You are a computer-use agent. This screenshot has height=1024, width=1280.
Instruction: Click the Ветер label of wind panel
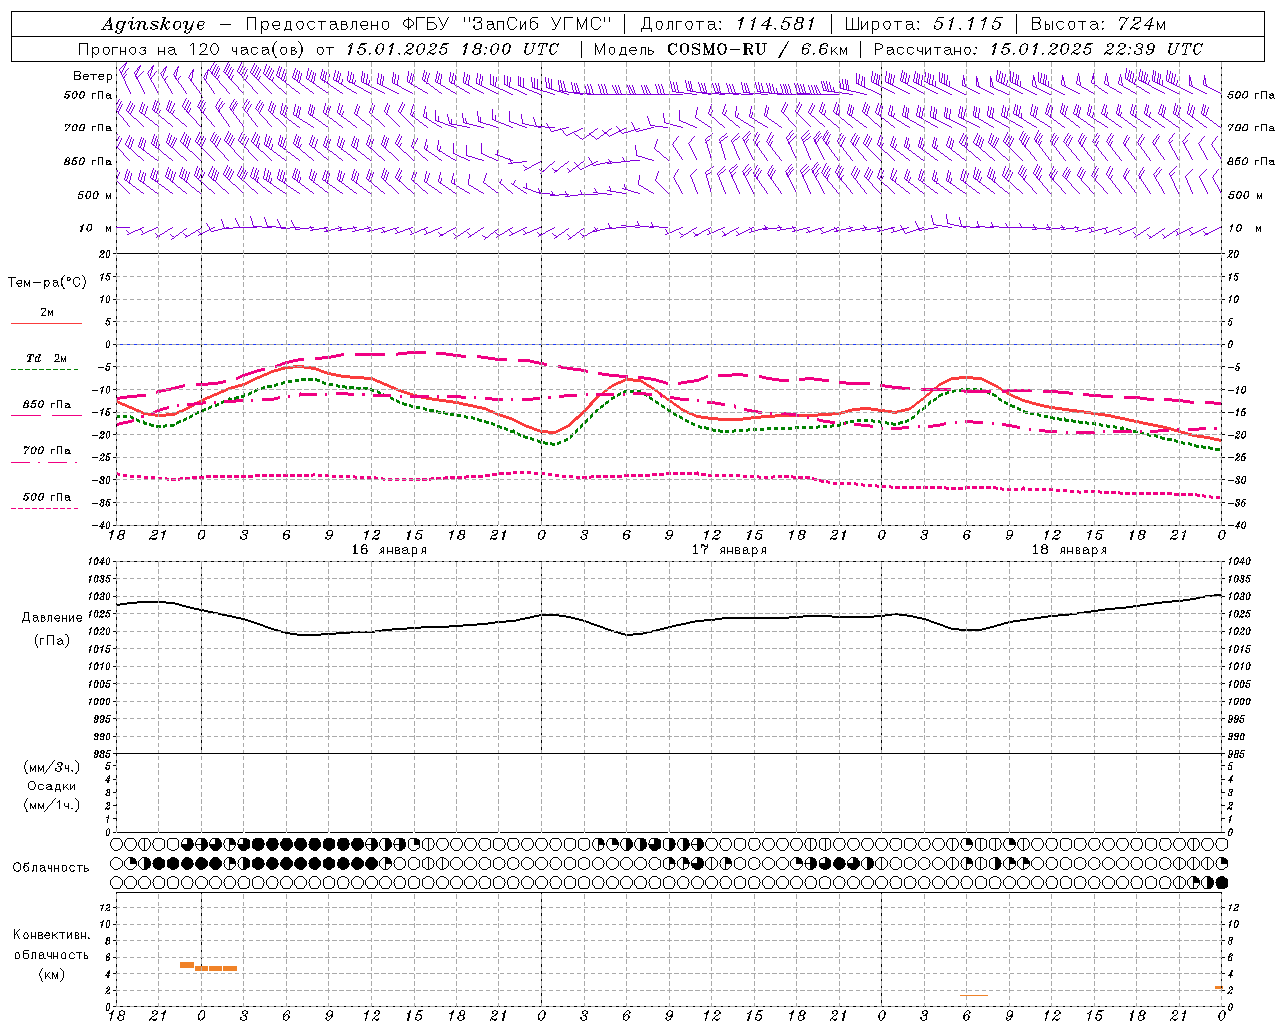point(92,76)
